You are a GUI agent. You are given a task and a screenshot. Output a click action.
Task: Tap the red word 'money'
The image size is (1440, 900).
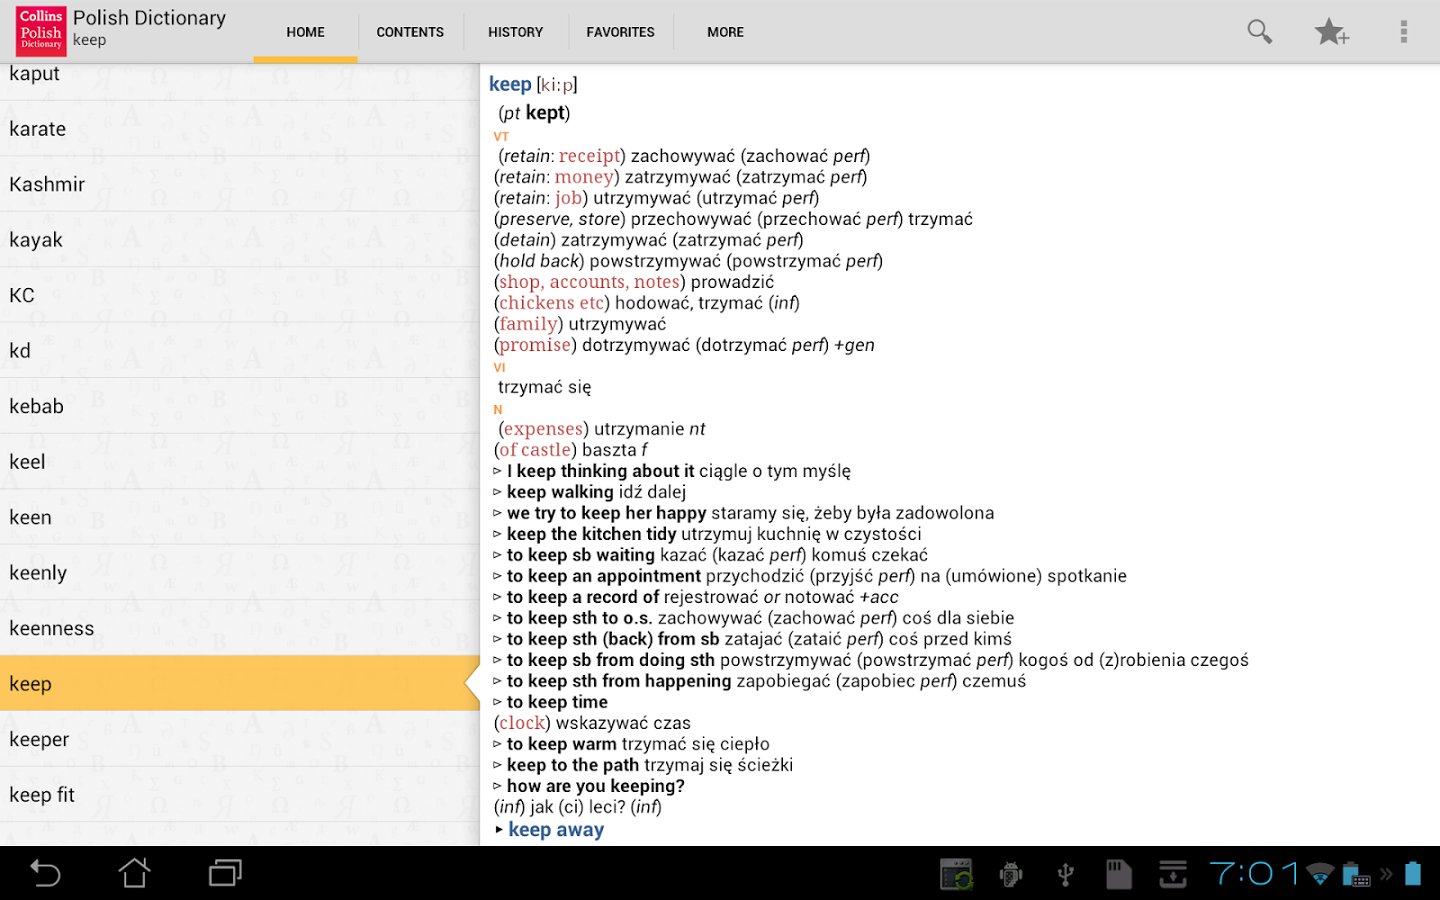pos(584,177)
